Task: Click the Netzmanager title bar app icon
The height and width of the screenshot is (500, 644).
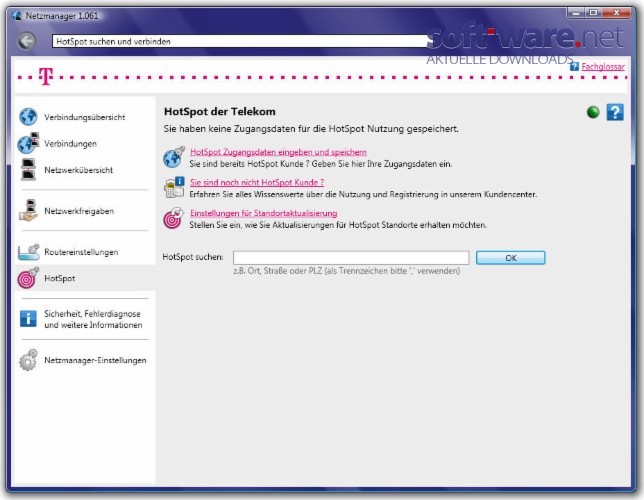Action: (16, 16)
